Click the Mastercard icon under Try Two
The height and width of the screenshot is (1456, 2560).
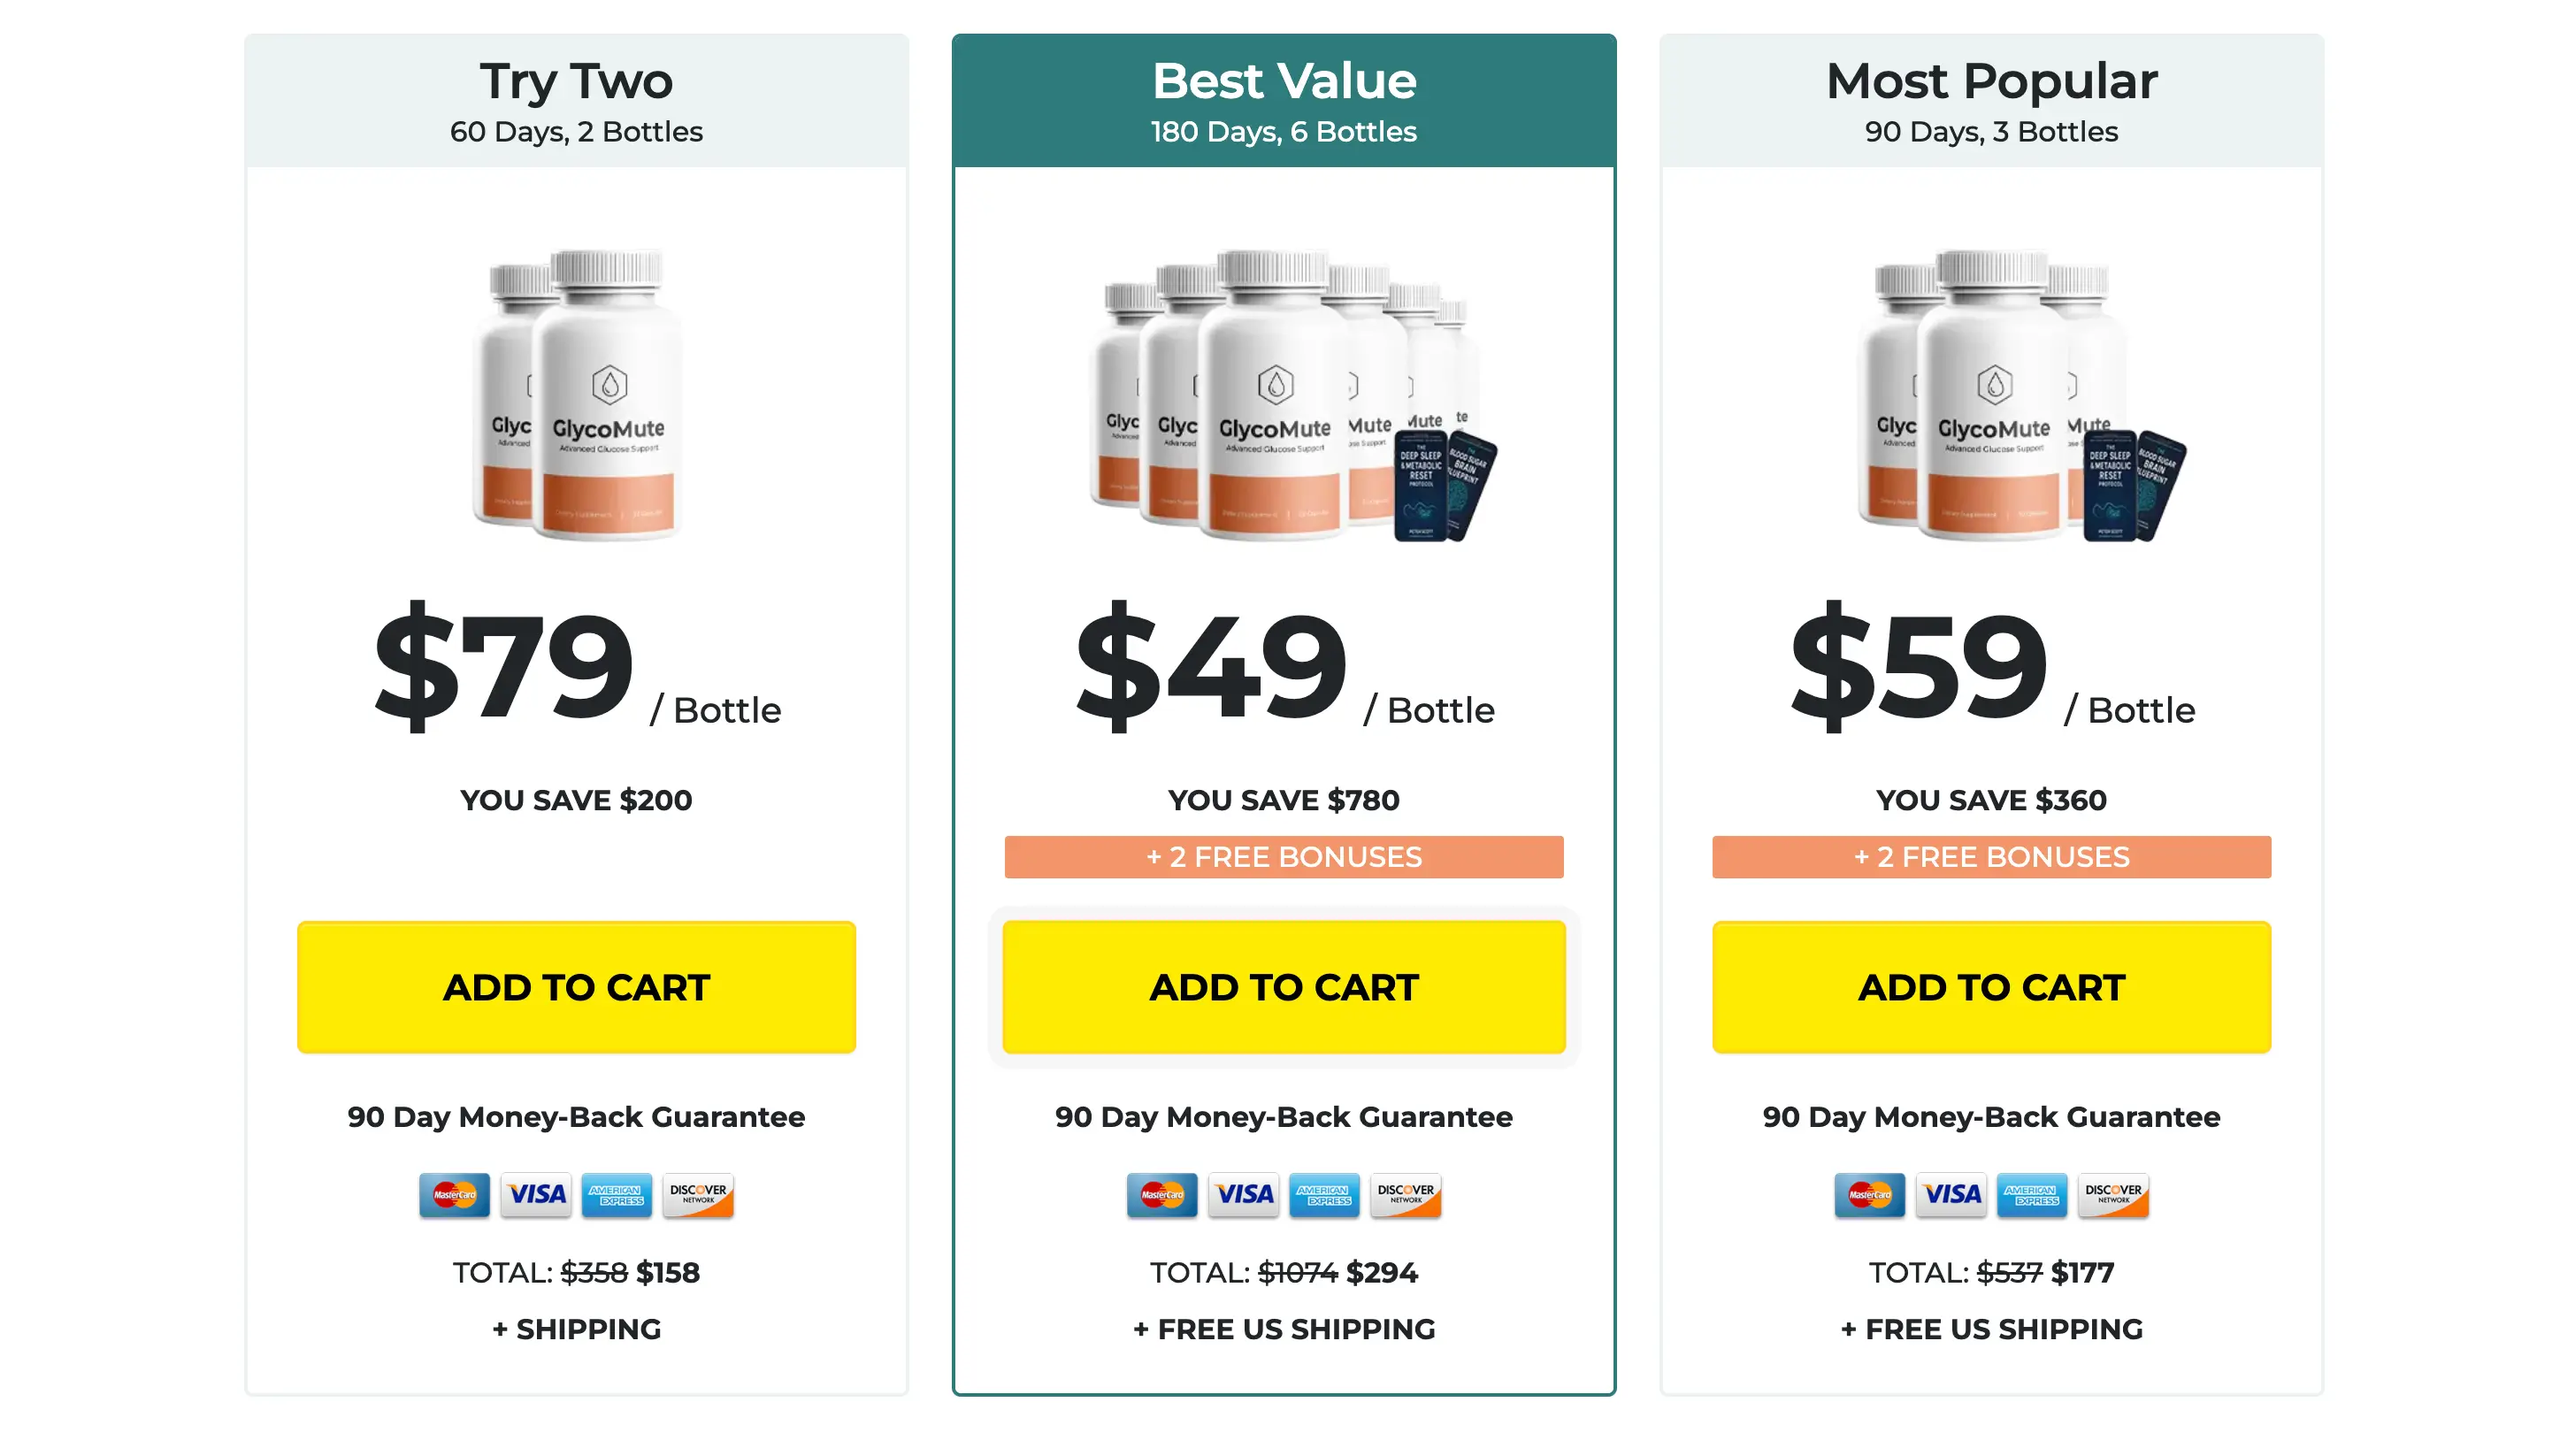[454, 1194]
